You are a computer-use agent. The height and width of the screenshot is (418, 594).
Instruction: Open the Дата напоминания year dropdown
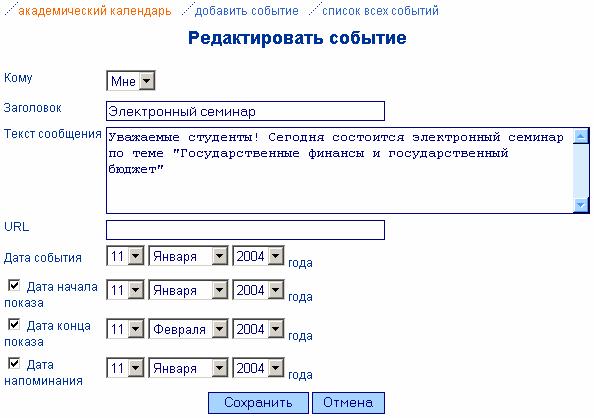[258, 368]
